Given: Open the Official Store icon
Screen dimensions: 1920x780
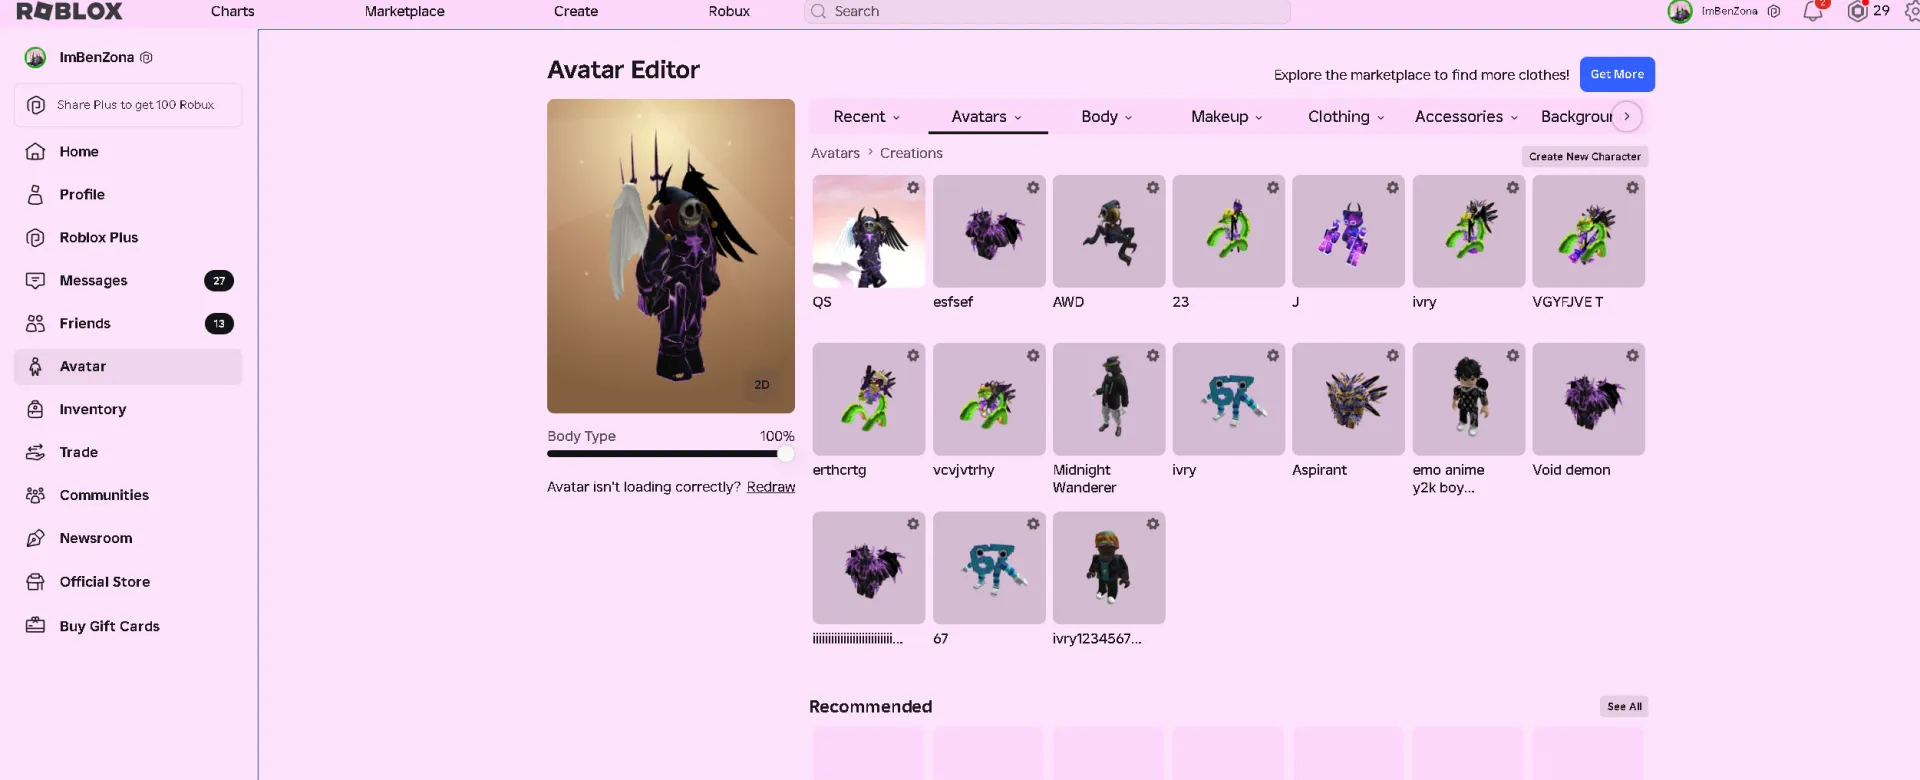Looking at the screenshot, I should click(35, 582).
